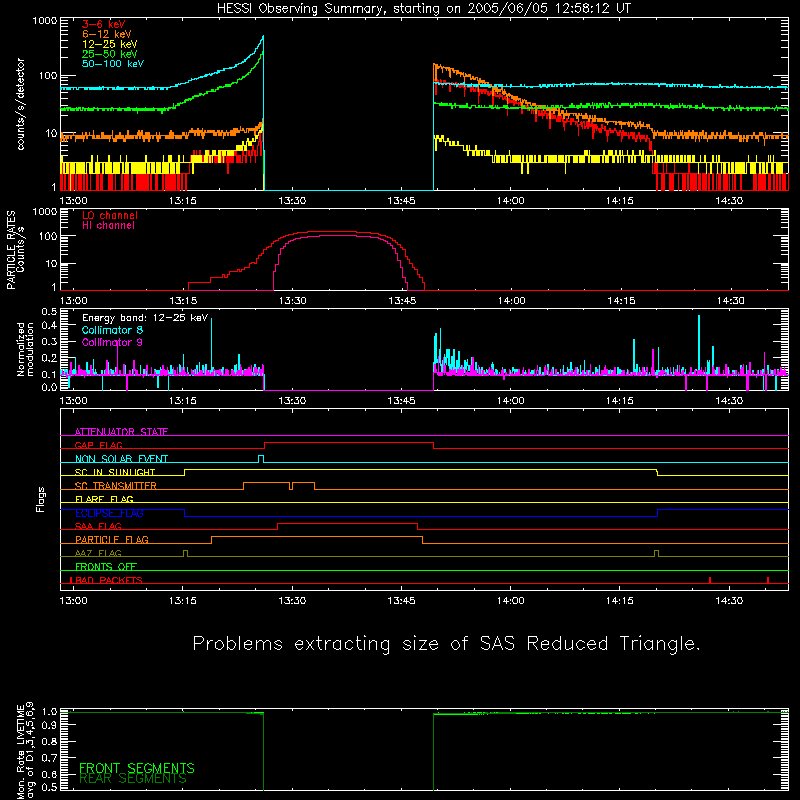Click the HI channel particle rate plateau
Screen dimensions: 800x800
click(x=339, y=236)
